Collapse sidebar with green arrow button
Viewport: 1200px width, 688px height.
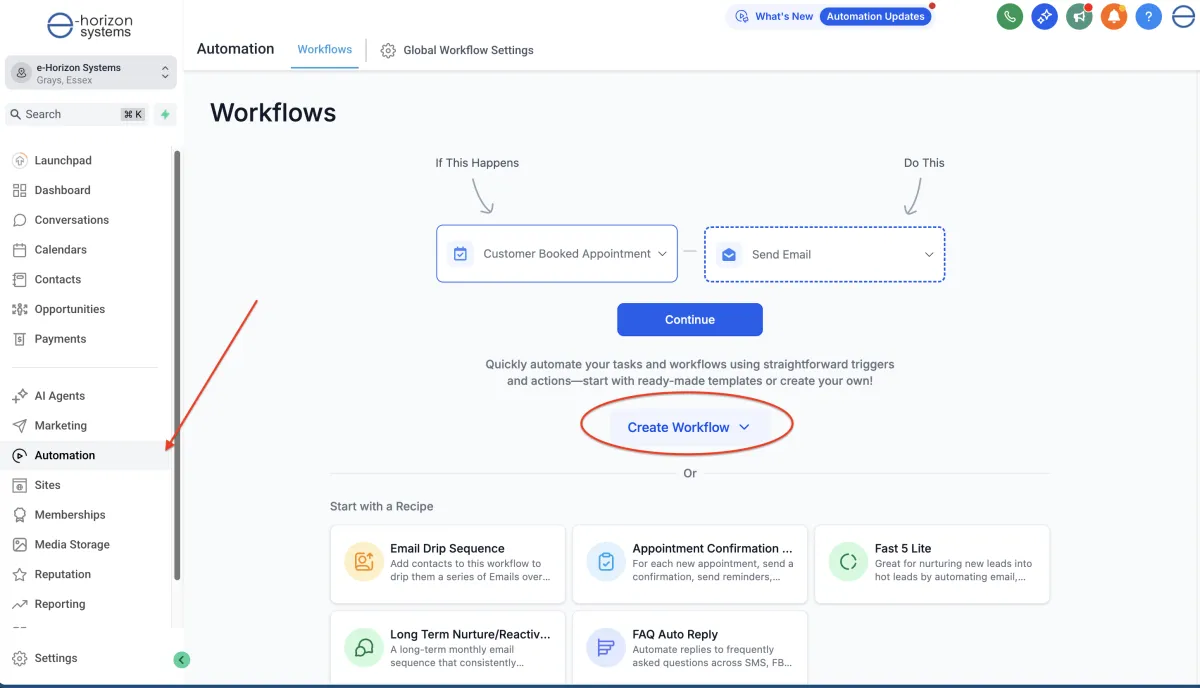181,659
